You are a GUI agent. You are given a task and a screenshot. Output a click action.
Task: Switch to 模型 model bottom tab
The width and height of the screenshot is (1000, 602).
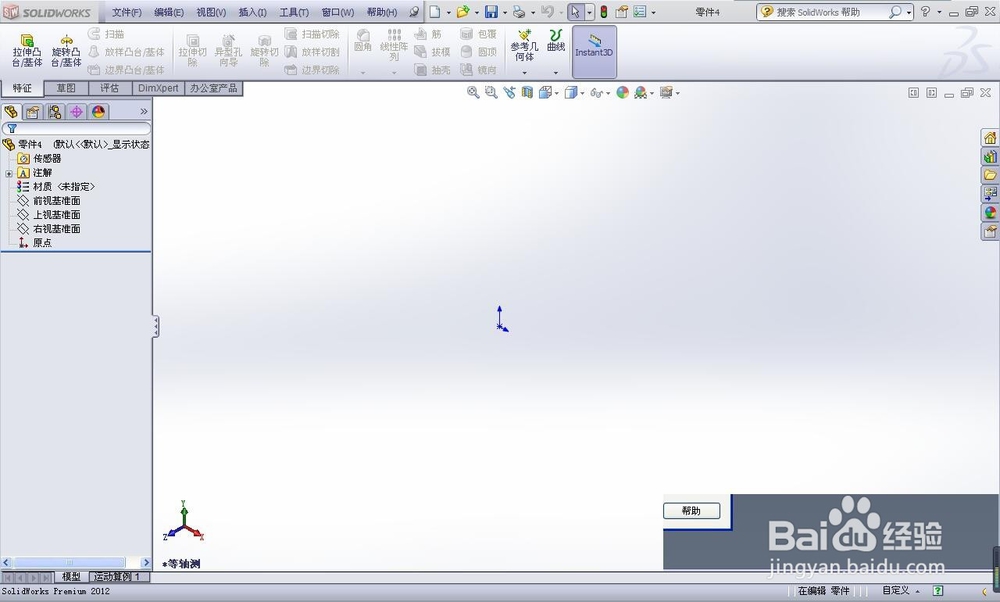(71, 576)
